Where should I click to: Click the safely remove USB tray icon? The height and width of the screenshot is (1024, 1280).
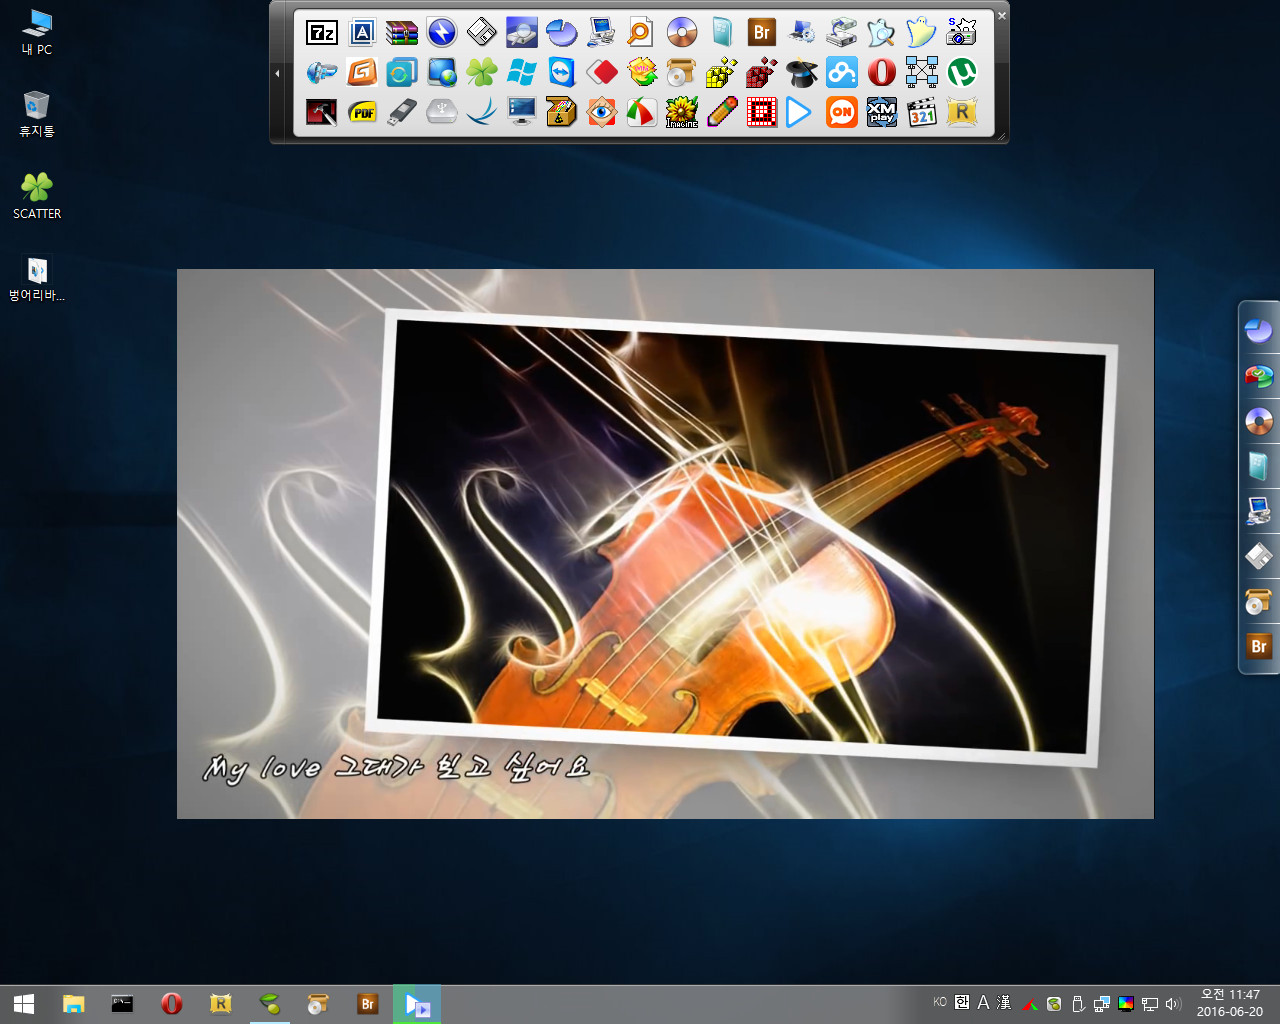click(1078, 1003)
